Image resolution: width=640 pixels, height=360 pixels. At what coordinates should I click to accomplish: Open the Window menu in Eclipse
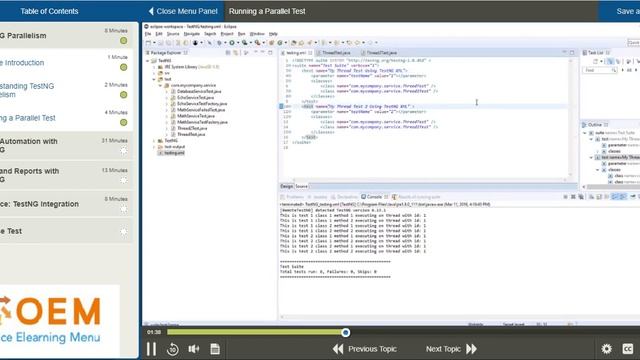tap(257, 34)
